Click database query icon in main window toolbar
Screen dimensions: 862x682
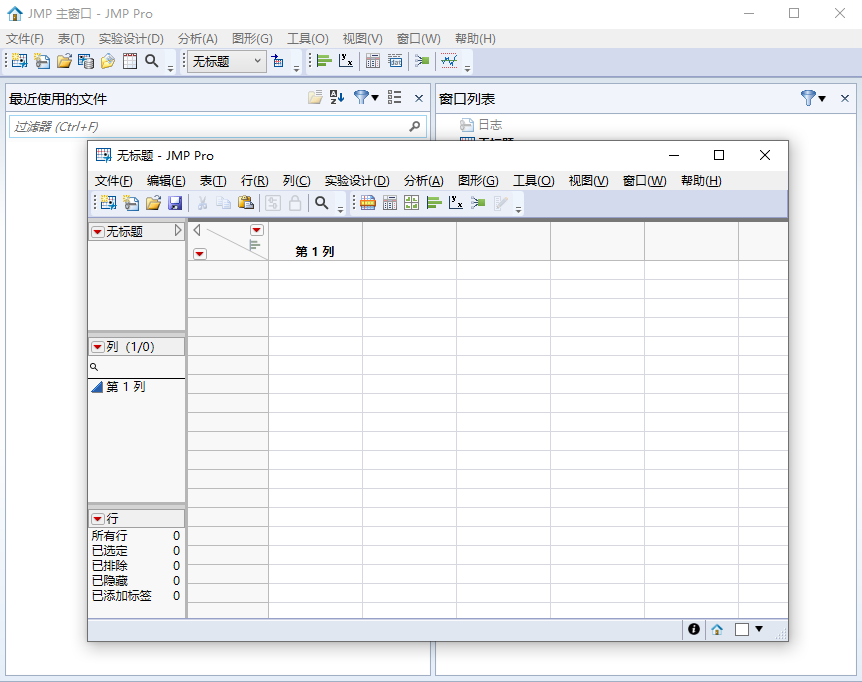86,61
